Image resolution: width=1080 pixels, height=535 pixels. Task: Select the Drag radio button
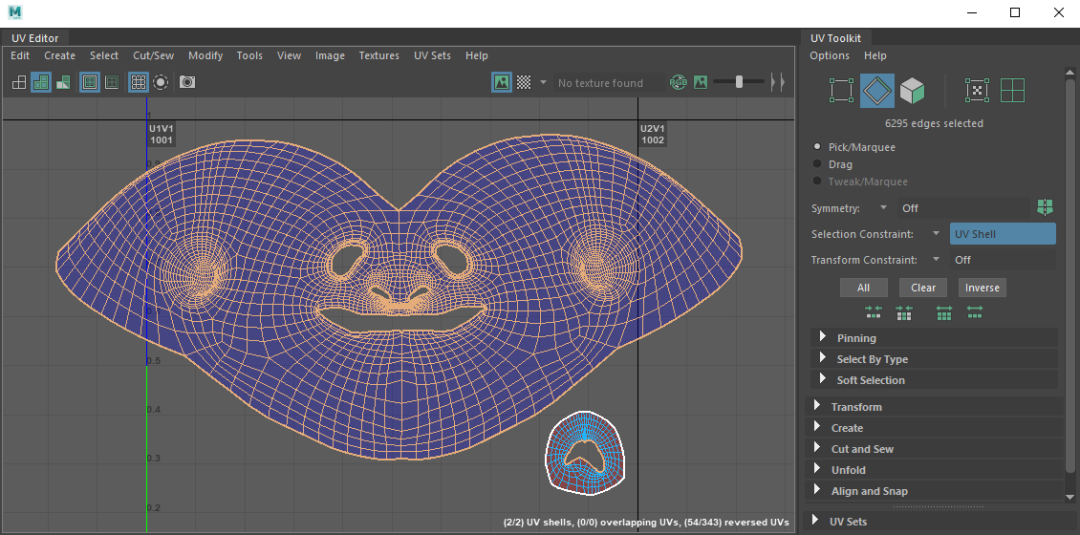click(818, 164)
